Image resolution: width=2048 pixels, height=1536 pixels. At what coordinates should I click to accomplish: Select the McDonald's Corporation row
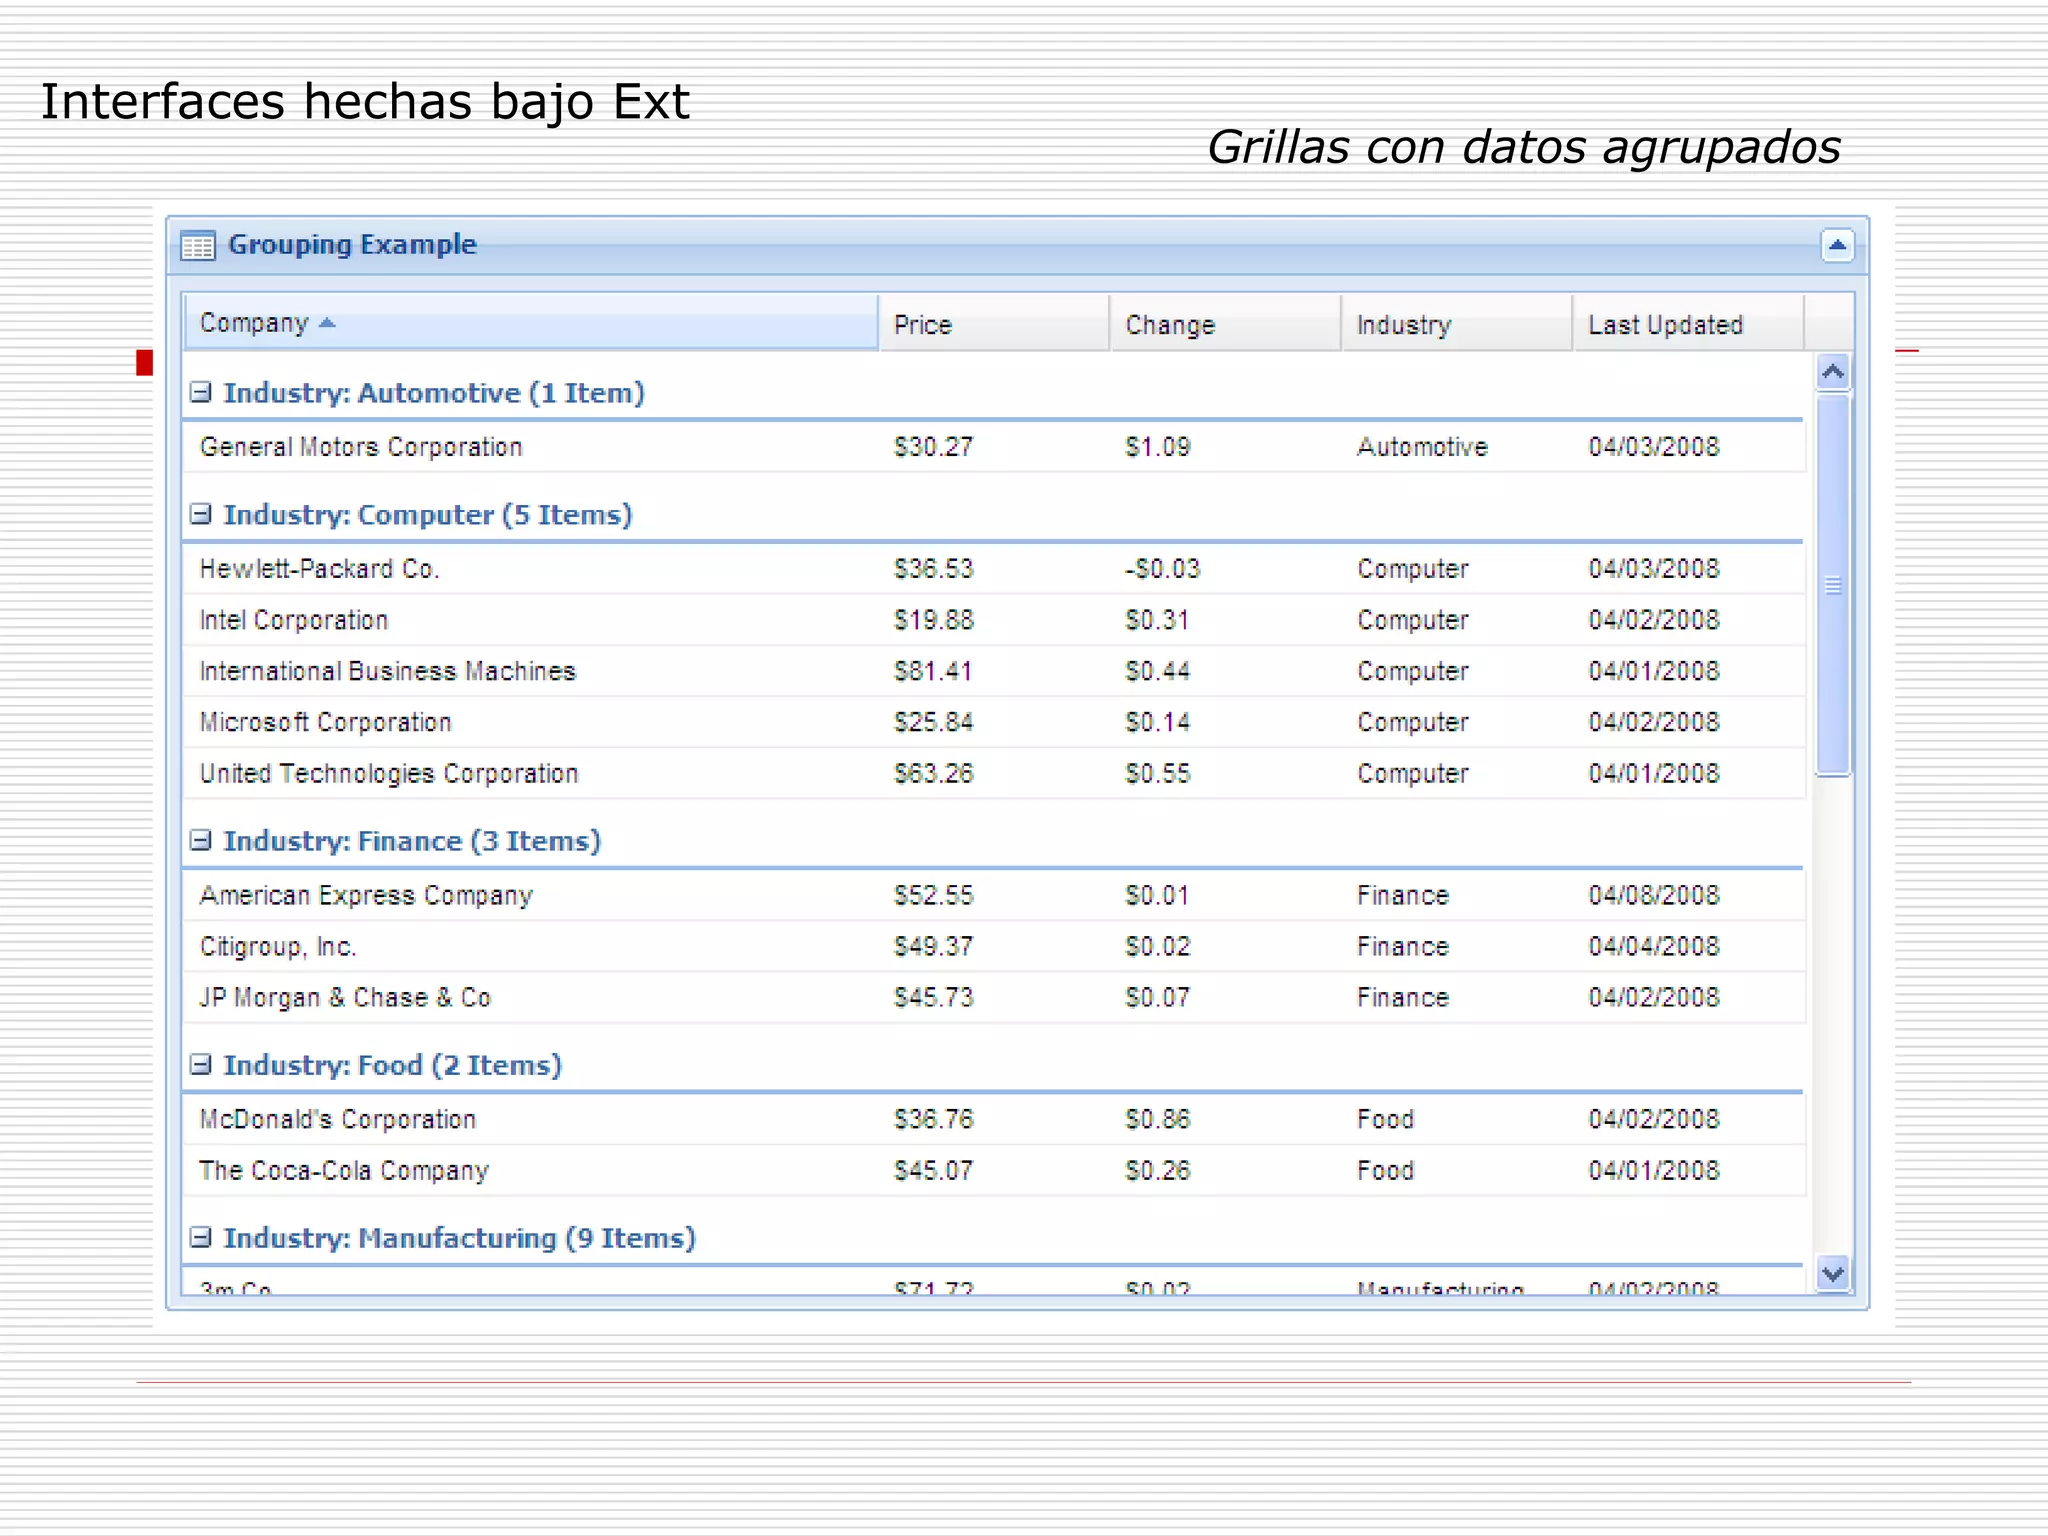[x=994, y=1119]
